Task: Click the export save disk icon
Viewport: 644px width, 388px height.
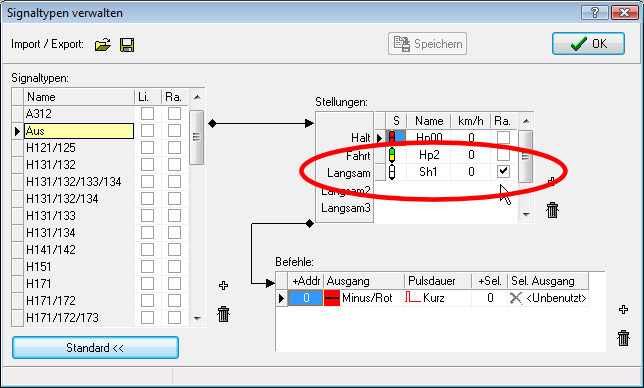Action: click(127, 44)
